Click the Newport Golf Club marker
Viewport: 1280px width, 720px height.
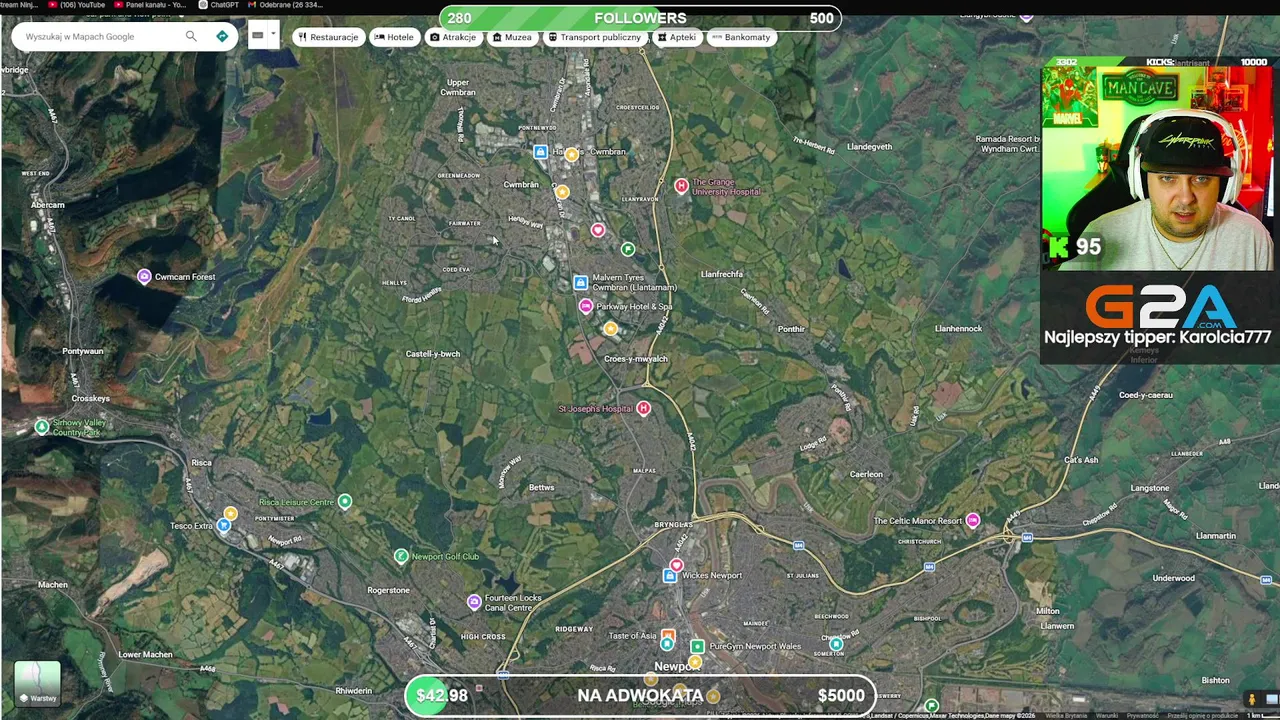pyautogui.click(x=401, y=556)
